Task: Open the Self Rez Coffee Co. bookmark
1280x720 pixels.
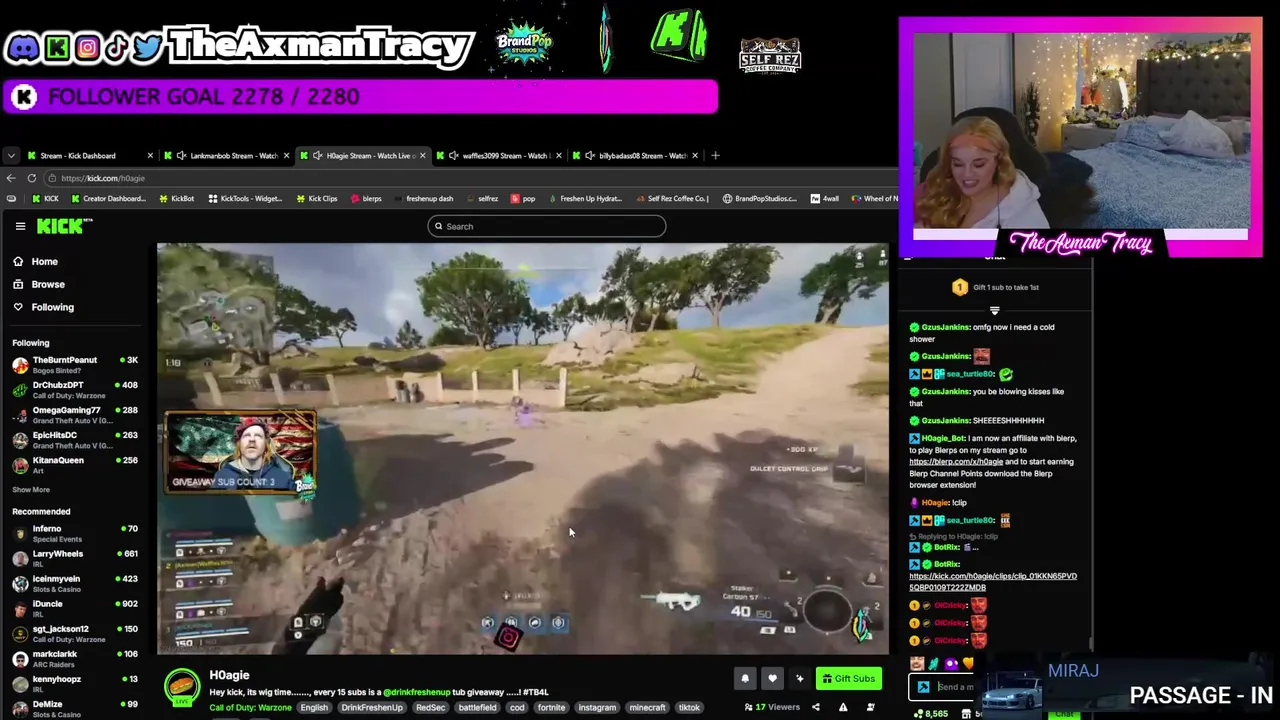Action: pyautogui.click(x=672, y=199)
